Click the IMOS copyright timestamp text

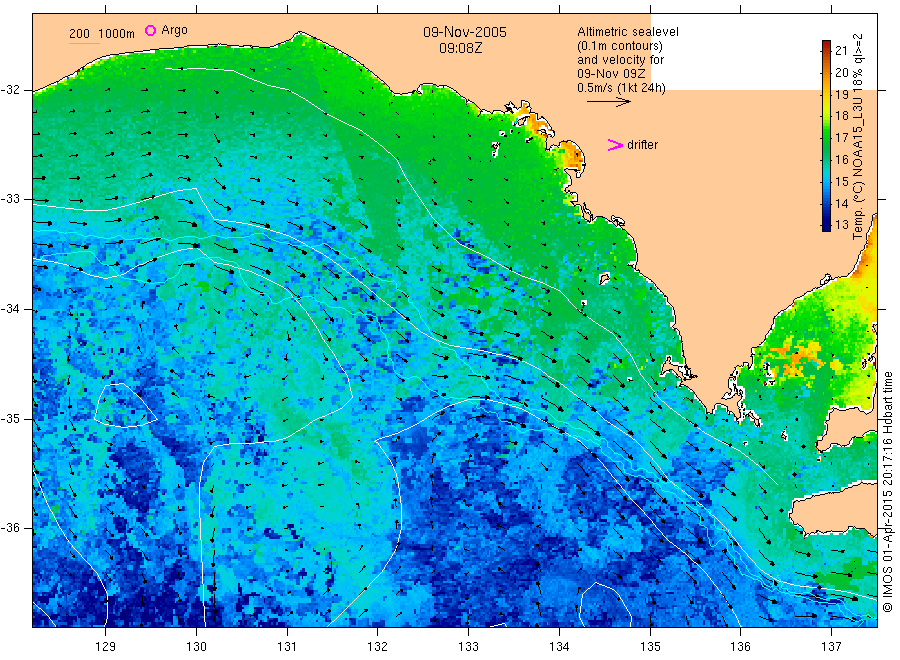[x=887, y=492]
